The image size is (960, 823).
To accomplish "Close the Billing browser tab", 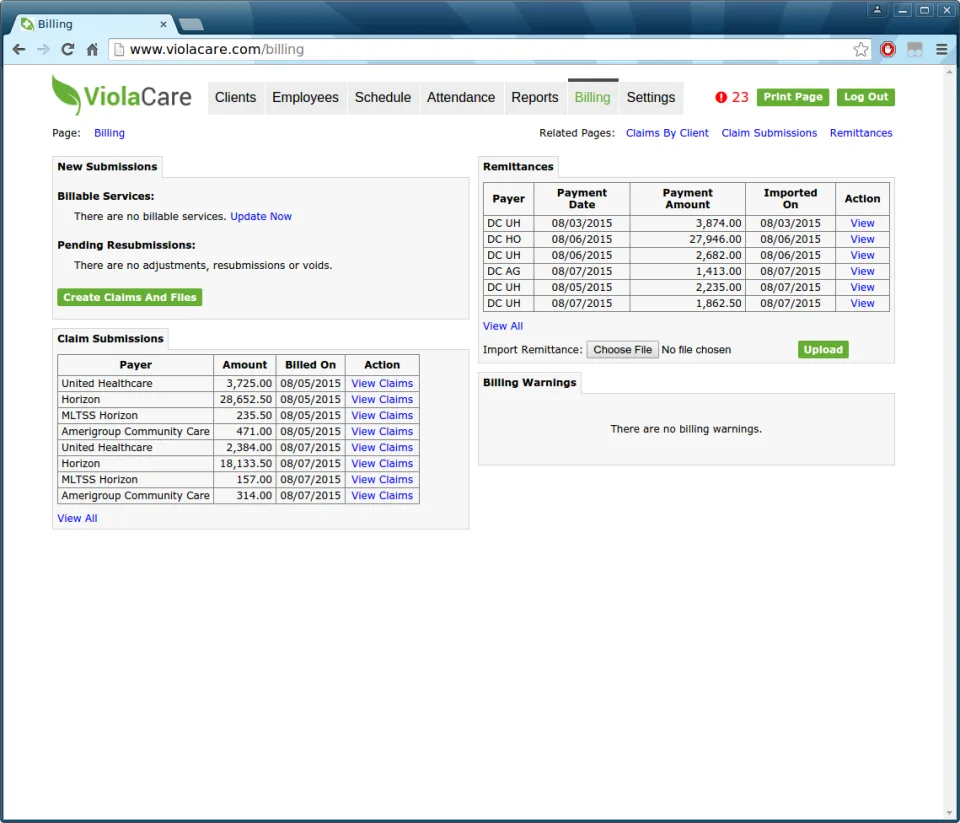I will (x=163, y=24).
